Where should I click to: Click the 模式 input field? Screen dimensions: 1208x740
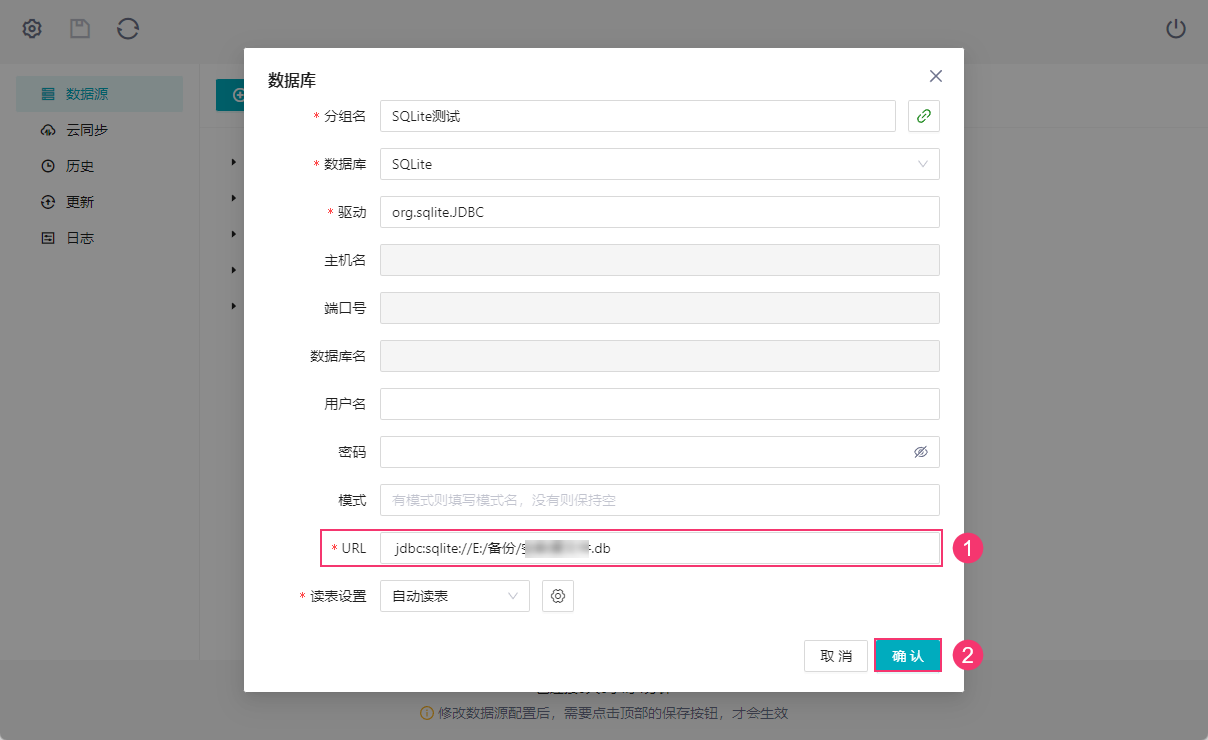[x=660, y=500]
